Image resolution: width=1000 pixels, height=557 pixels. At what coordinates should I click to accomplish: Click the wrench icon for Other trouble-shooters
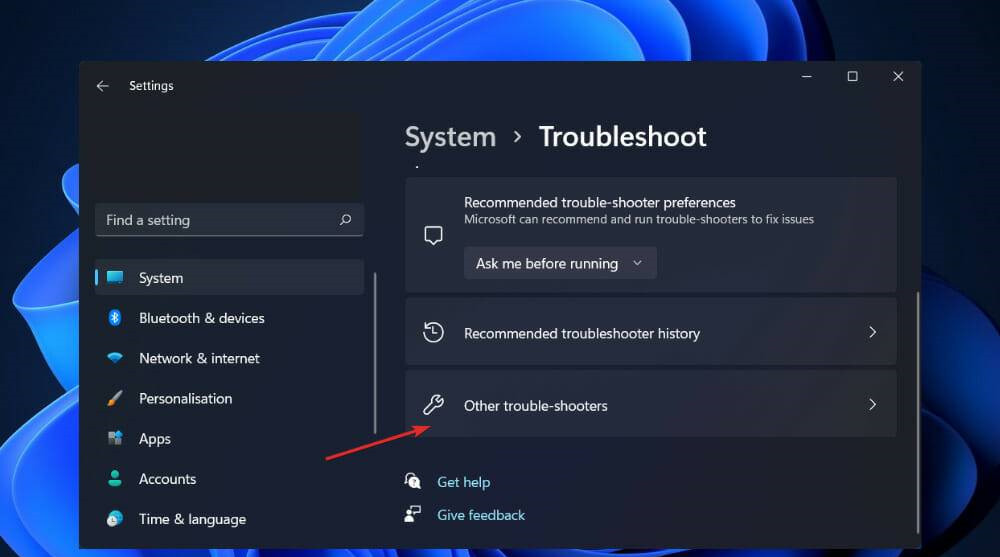433,405
